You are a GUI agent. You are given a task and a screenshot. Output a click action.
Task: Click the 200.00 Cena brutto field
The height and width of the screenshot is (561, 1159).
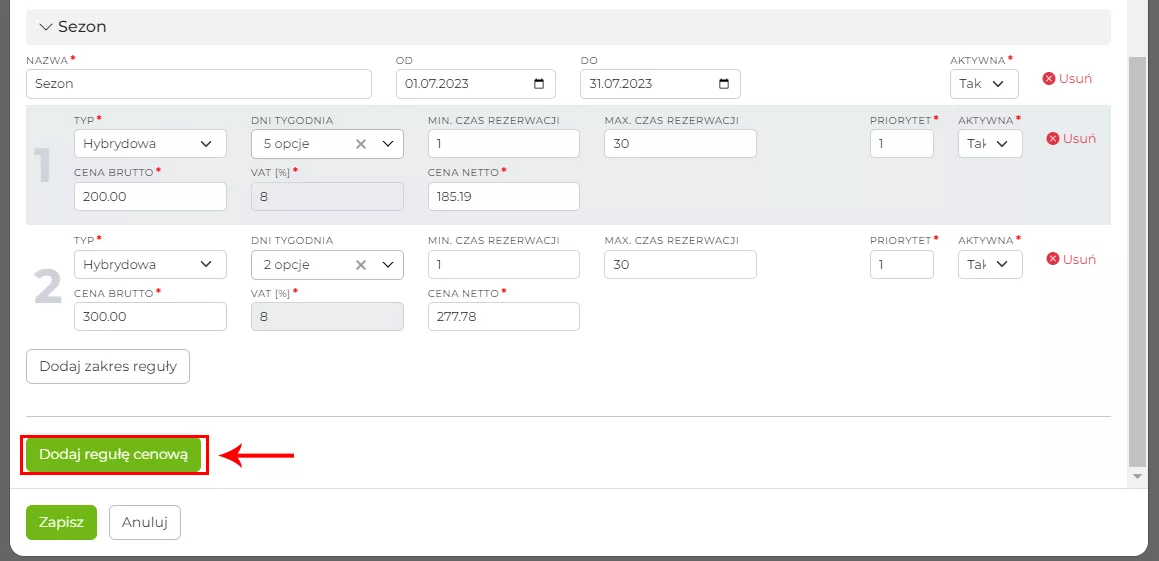click(x=150, y=197)
